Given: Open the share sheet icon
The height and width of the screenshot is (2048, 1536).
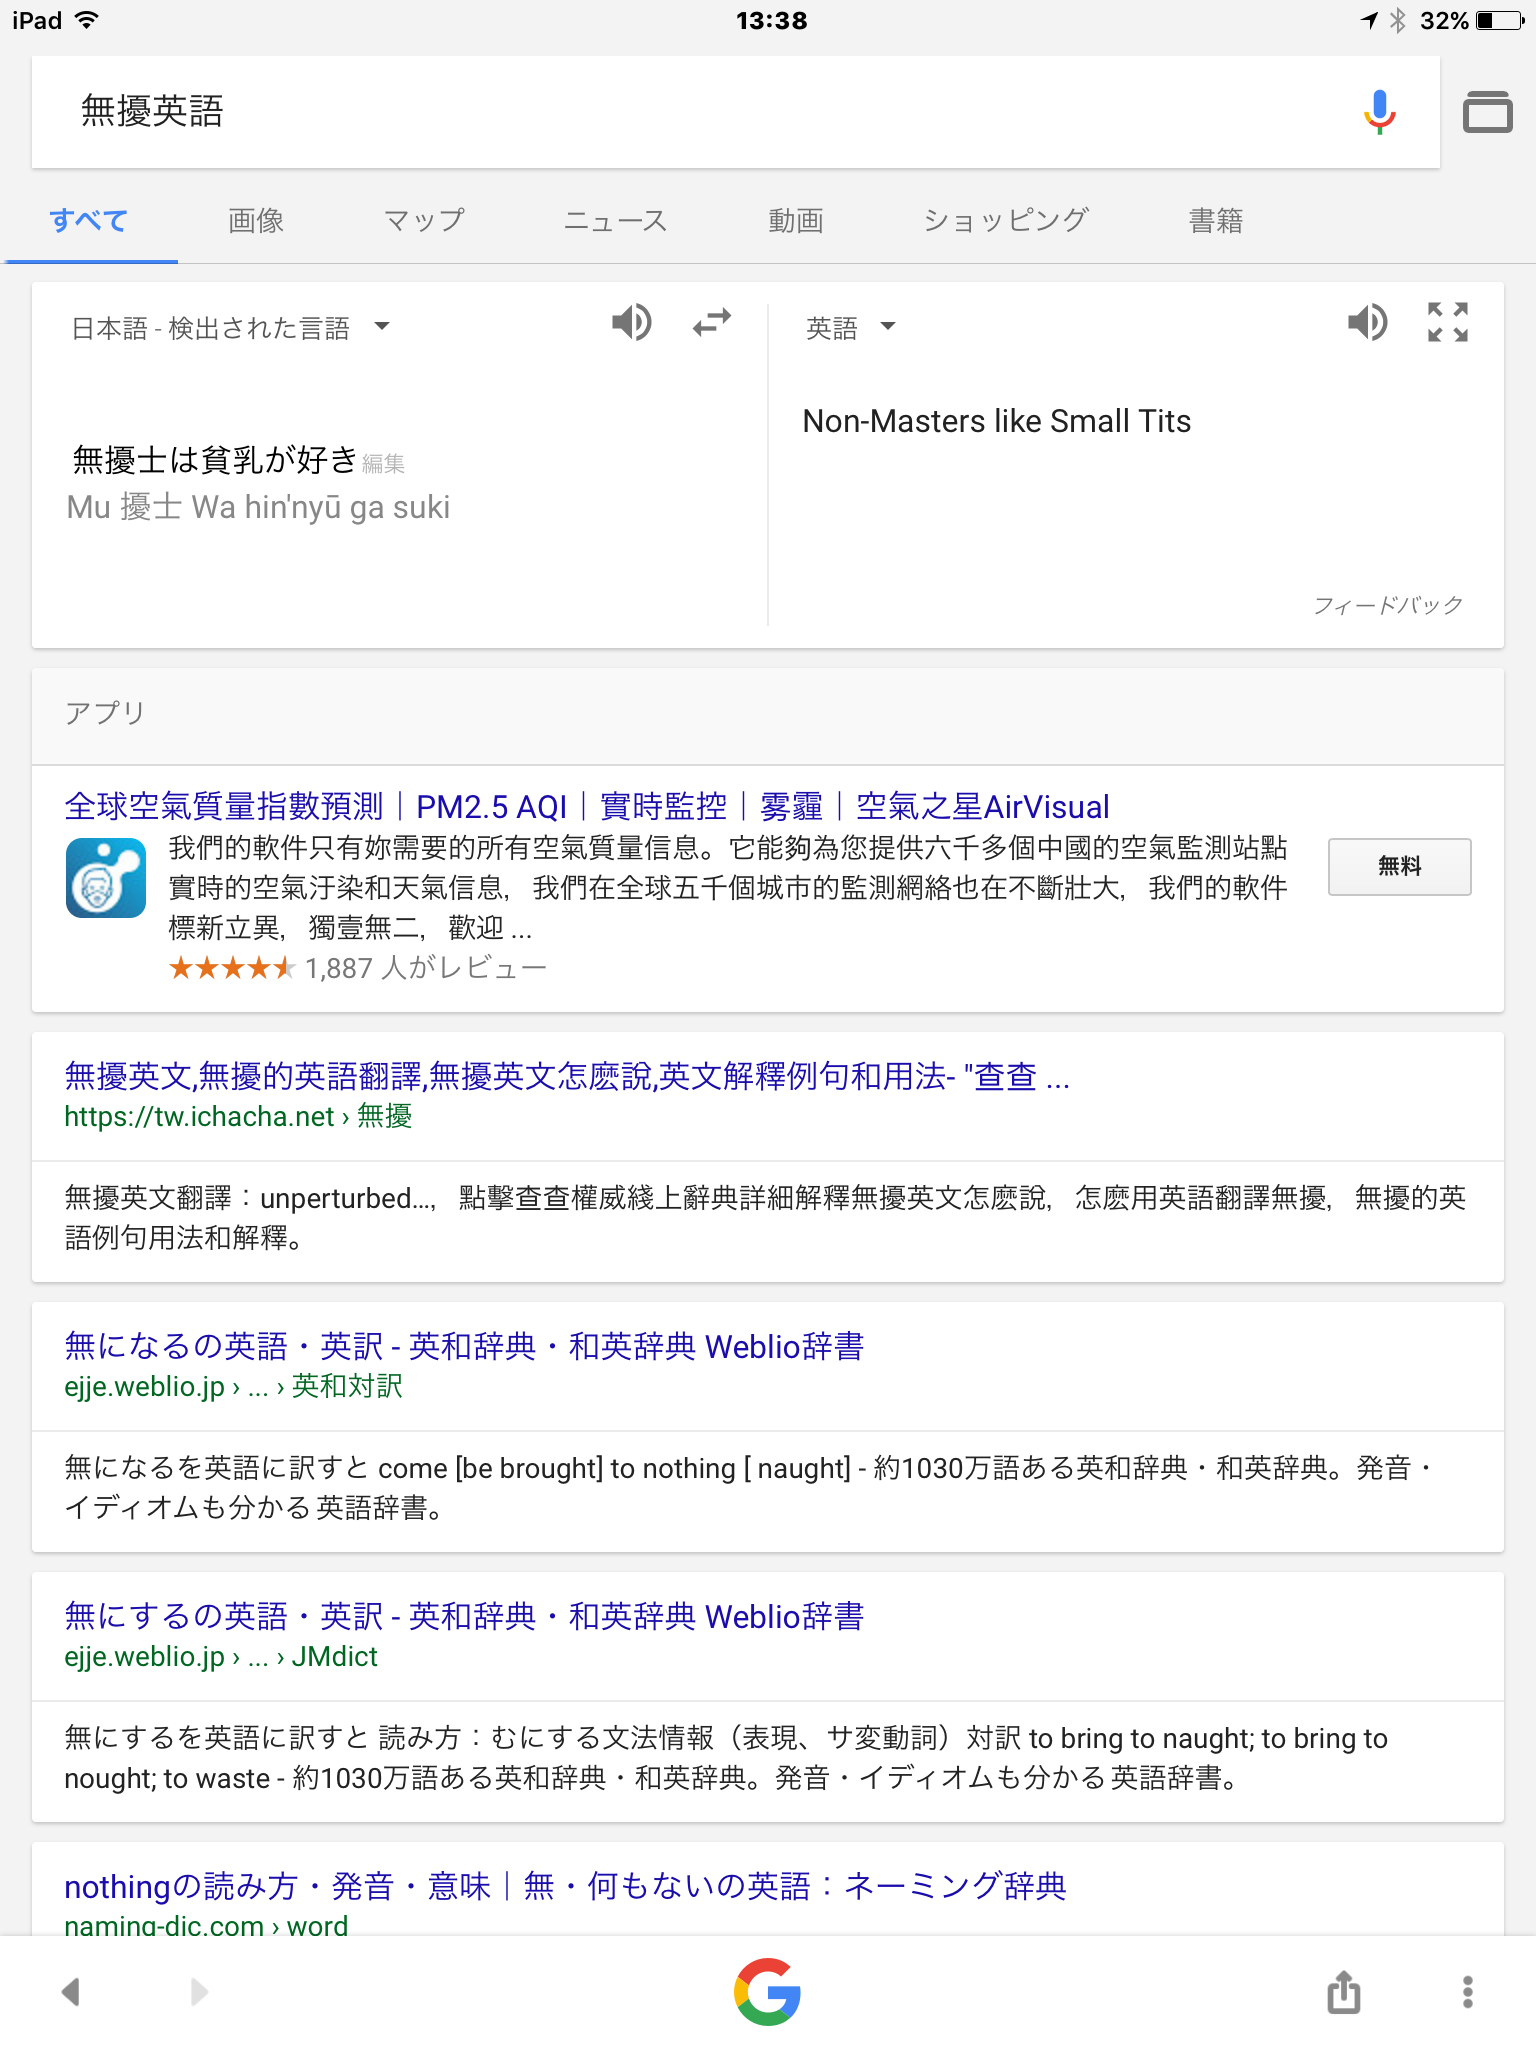Looking at the screenshot, I should point(1343,1991).
